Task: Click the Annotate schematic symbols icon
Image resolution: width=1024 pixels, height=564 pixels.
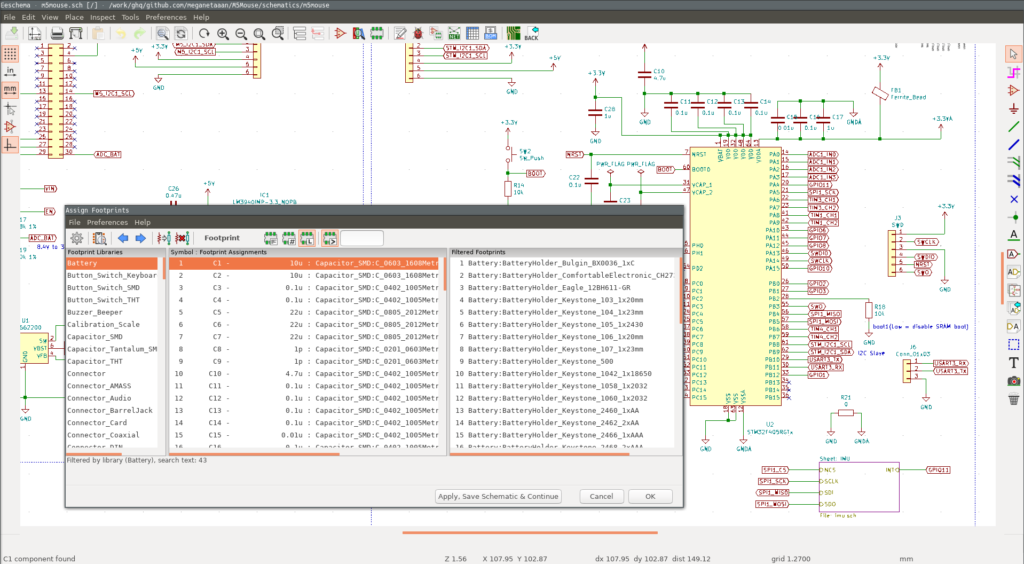Action: coord(400,33)
